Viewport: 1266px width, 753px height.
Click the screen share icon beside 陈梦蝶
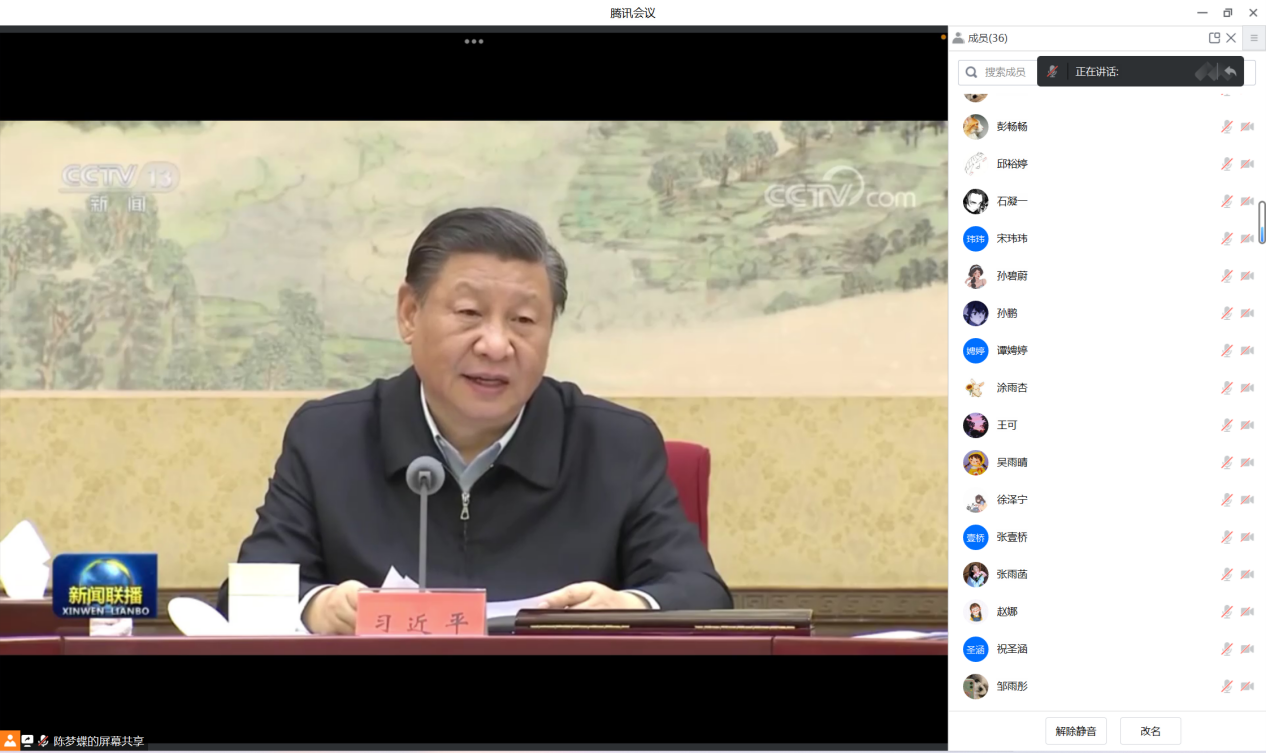tap(27, 741)
